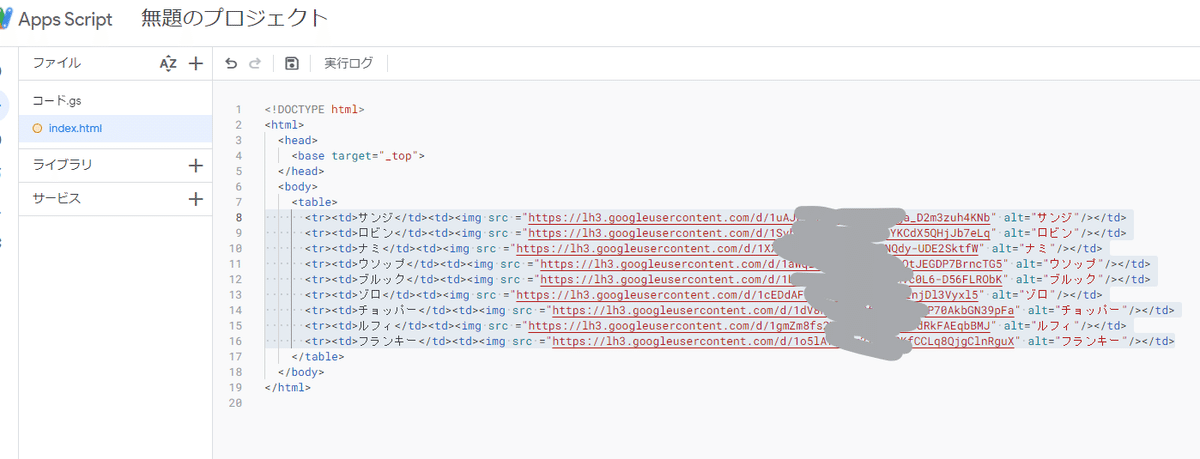The height and width of the screenshot is (459, 1200).
Task: Click the closing </body> tag line
Action: click(x=301, y=372)
